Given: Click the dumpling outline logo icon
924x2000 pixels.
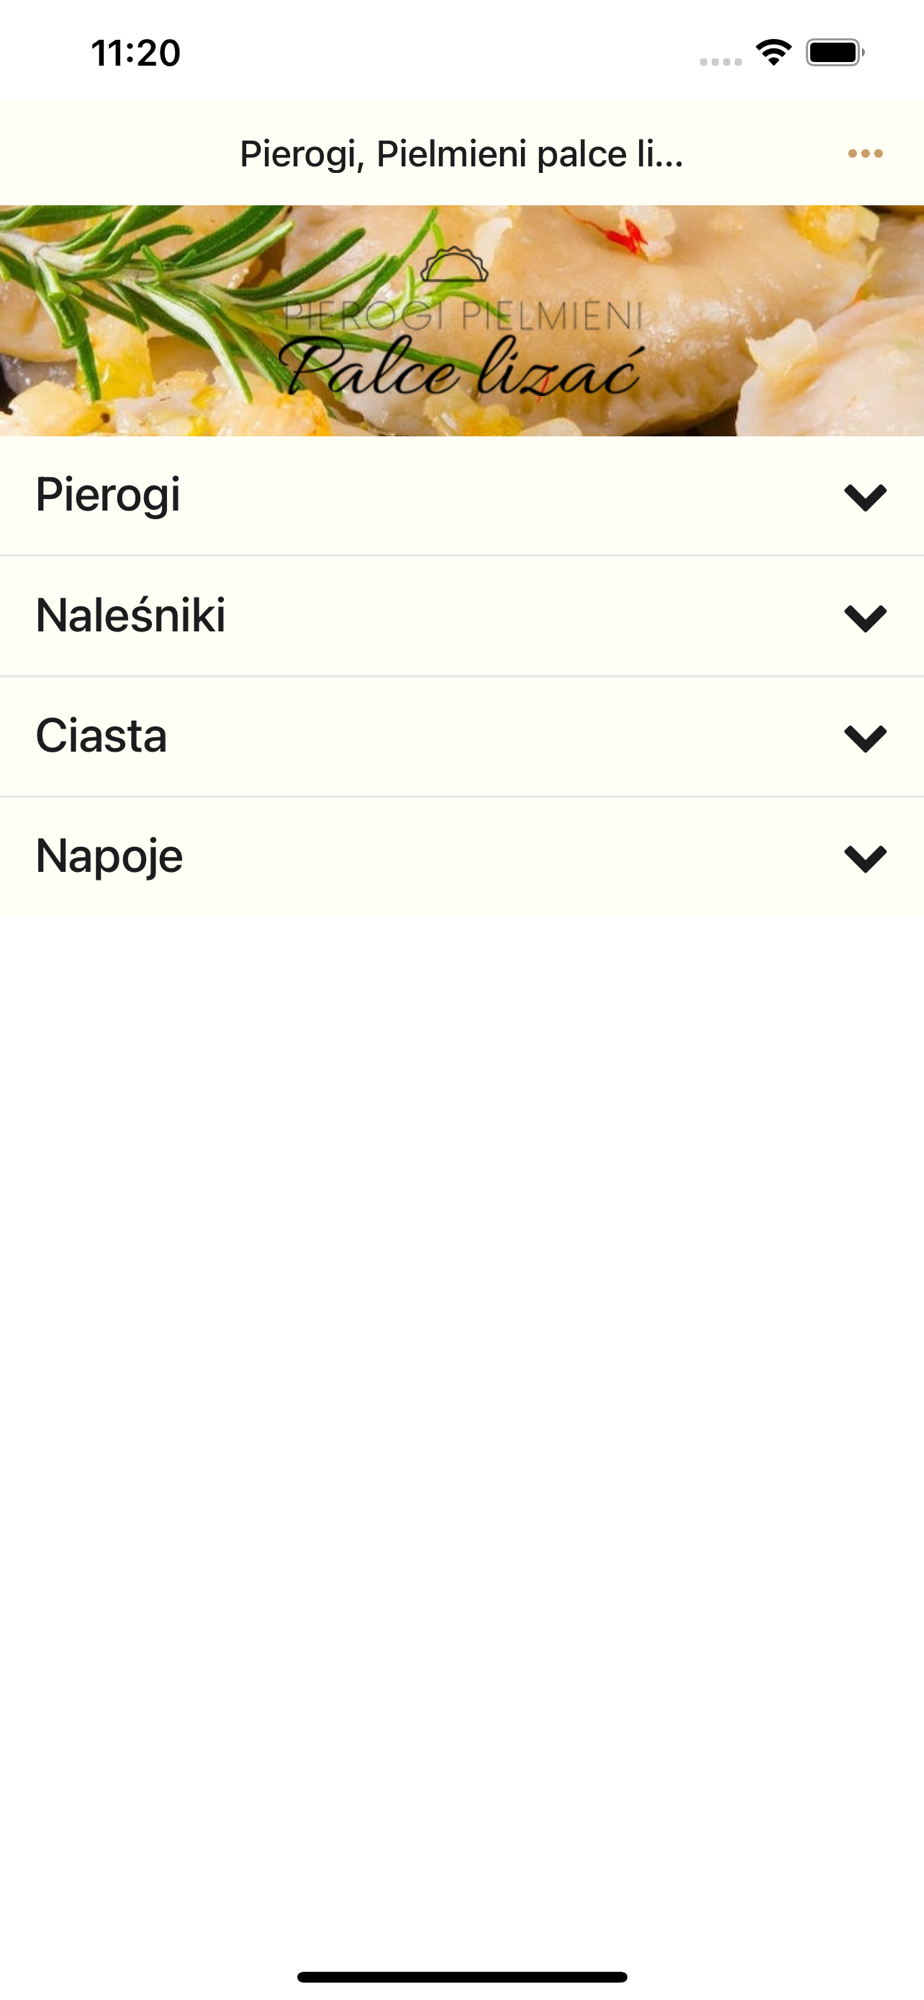Looking at the screenshot, I should click(x=454, y=266).
